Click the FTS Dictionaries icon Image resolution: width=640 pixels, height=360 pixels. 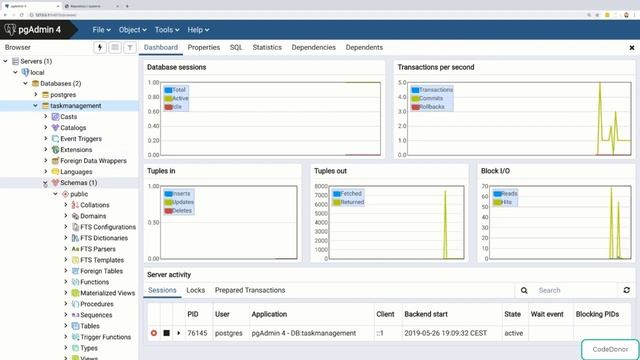tap(75, 238)
